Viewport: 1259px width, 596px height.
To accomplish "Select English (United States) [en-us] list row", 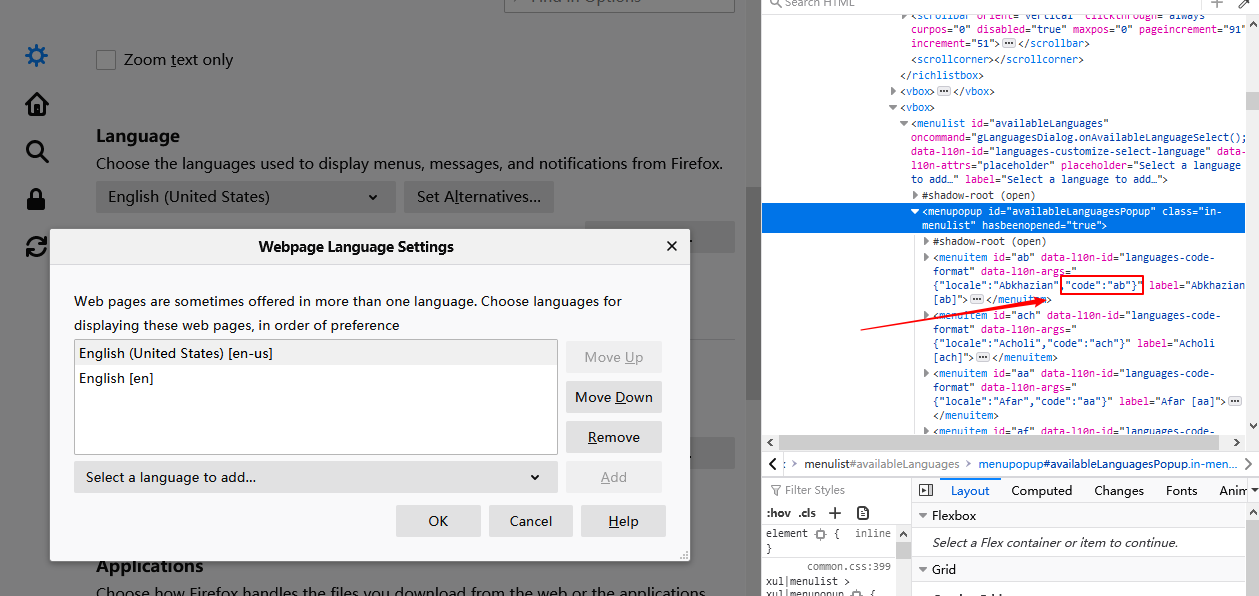I will (316, 353).
